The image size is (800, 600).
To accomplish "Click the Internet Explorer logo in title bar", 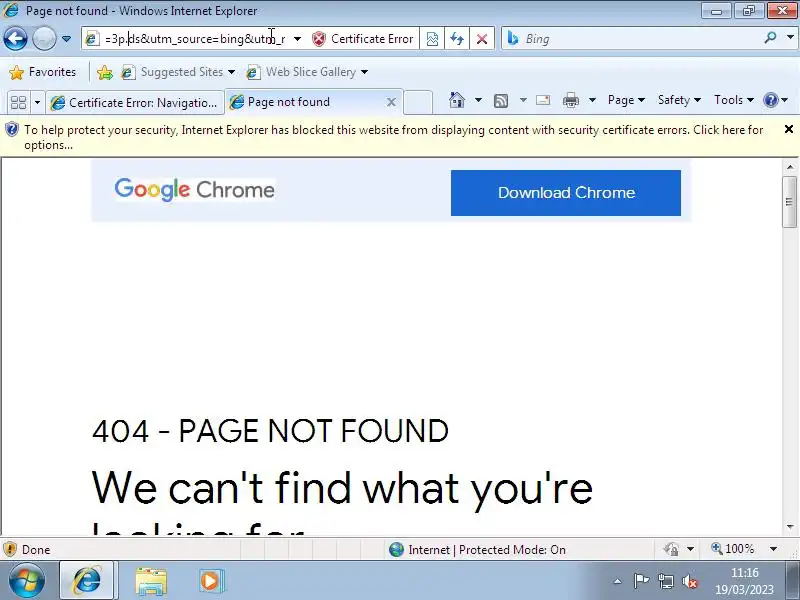I will tap(11, 10).
